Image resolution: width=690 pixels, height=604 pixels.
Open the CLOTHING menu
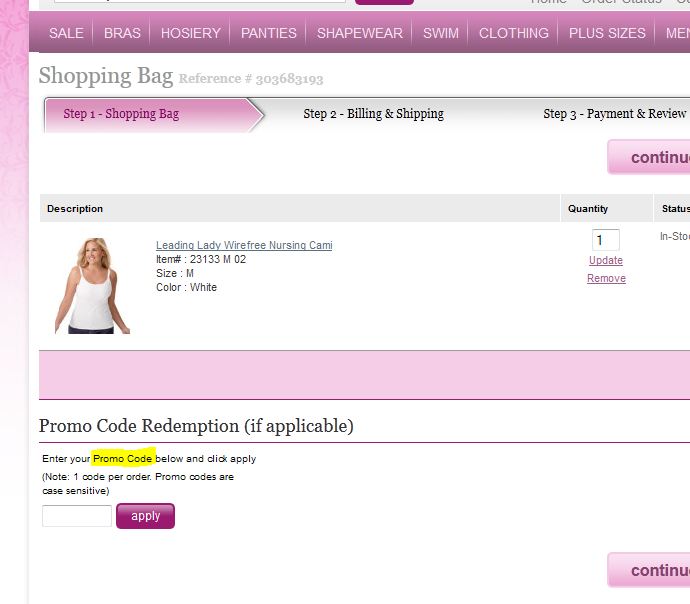[x=514, y=33]
